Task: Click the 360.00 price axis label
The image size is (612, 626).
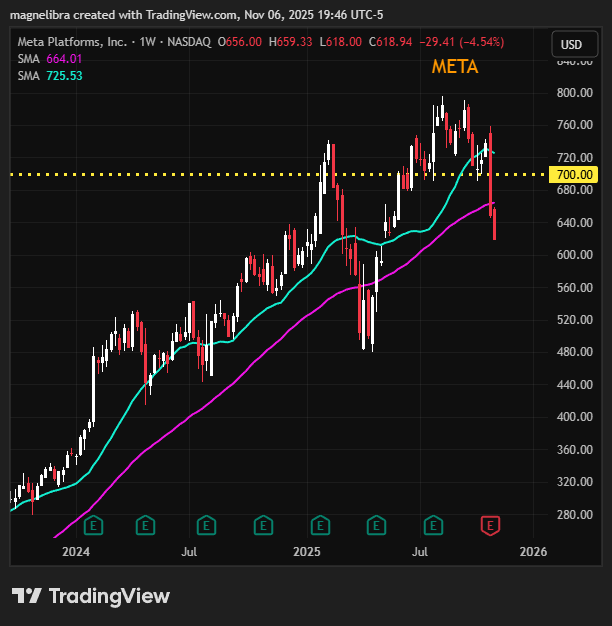Action: pyautogui.click(x=574, y=450)
